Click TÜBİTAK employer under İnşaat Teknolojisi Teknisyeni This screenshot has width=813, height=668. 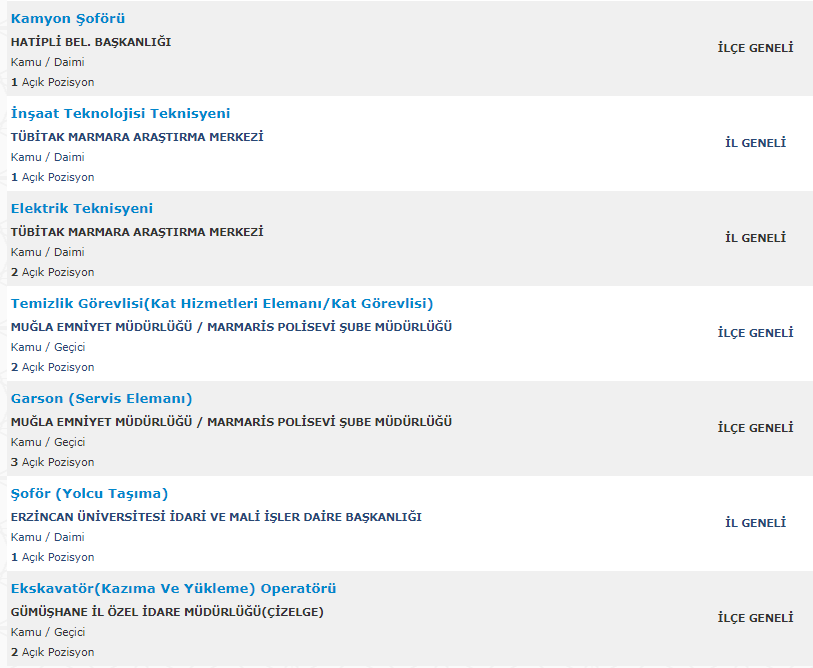pyautogui.click(x=137, y=137)
